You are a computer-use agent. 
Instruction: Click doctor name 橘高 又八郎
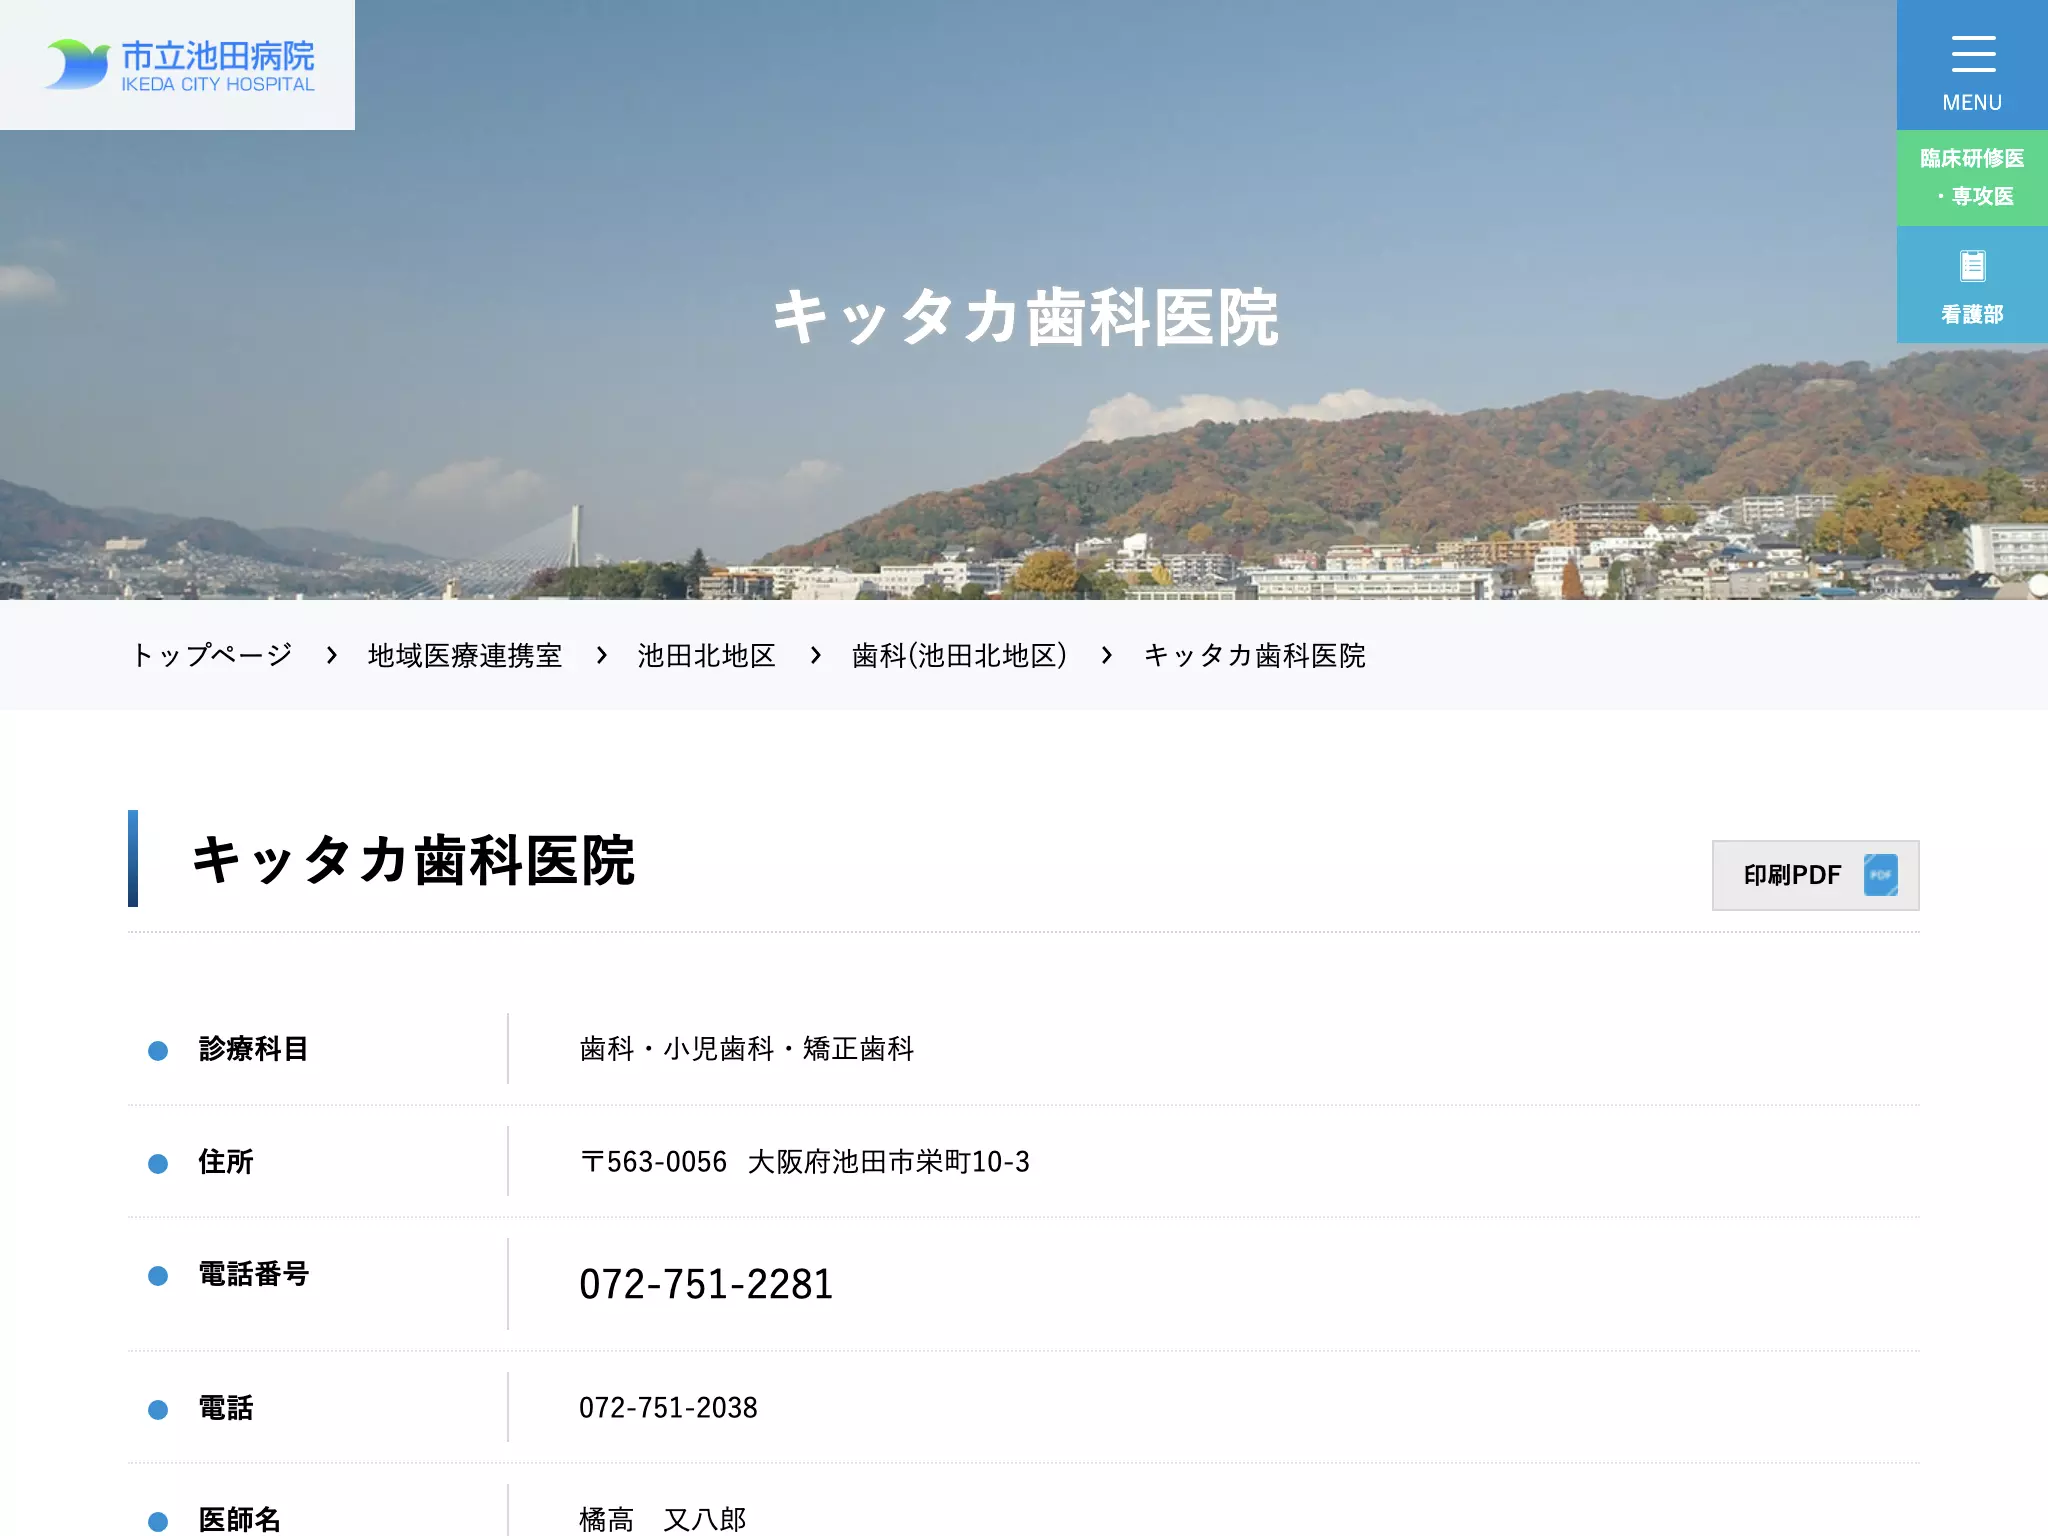click(663, 1520)
